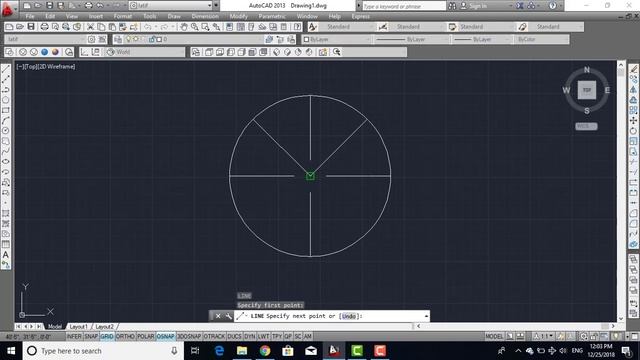The height and width of the screenshot is (360, 640).
Task: Select the Multiline Text 'A' tool
Action: pos(6,255)
